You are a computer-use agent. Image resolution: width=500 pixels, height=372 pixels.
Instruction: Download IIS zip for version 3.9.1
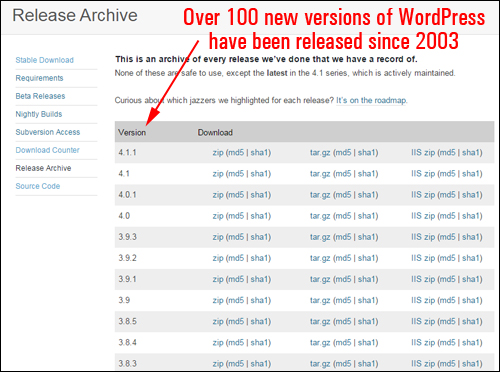point(423,279)
